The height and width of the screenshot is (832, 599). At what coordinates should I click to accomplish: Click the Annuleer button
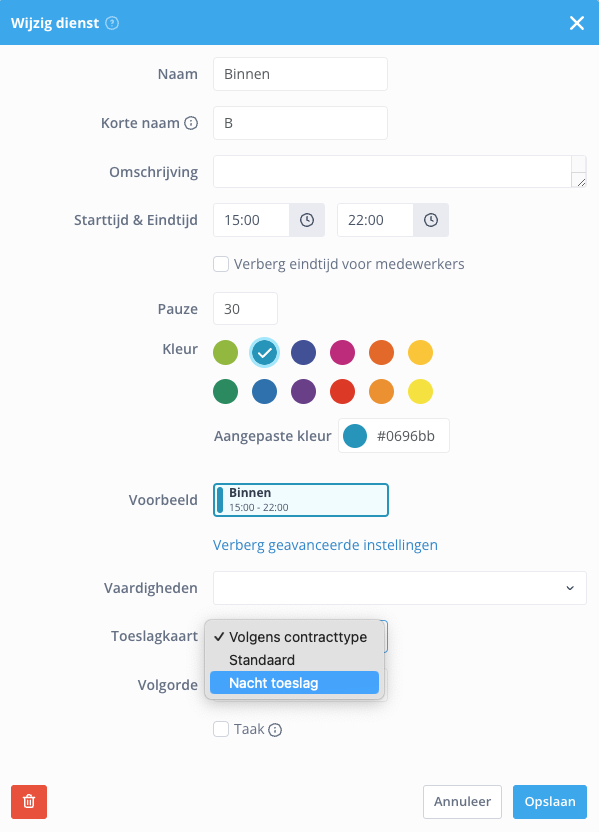coord(462,802)
